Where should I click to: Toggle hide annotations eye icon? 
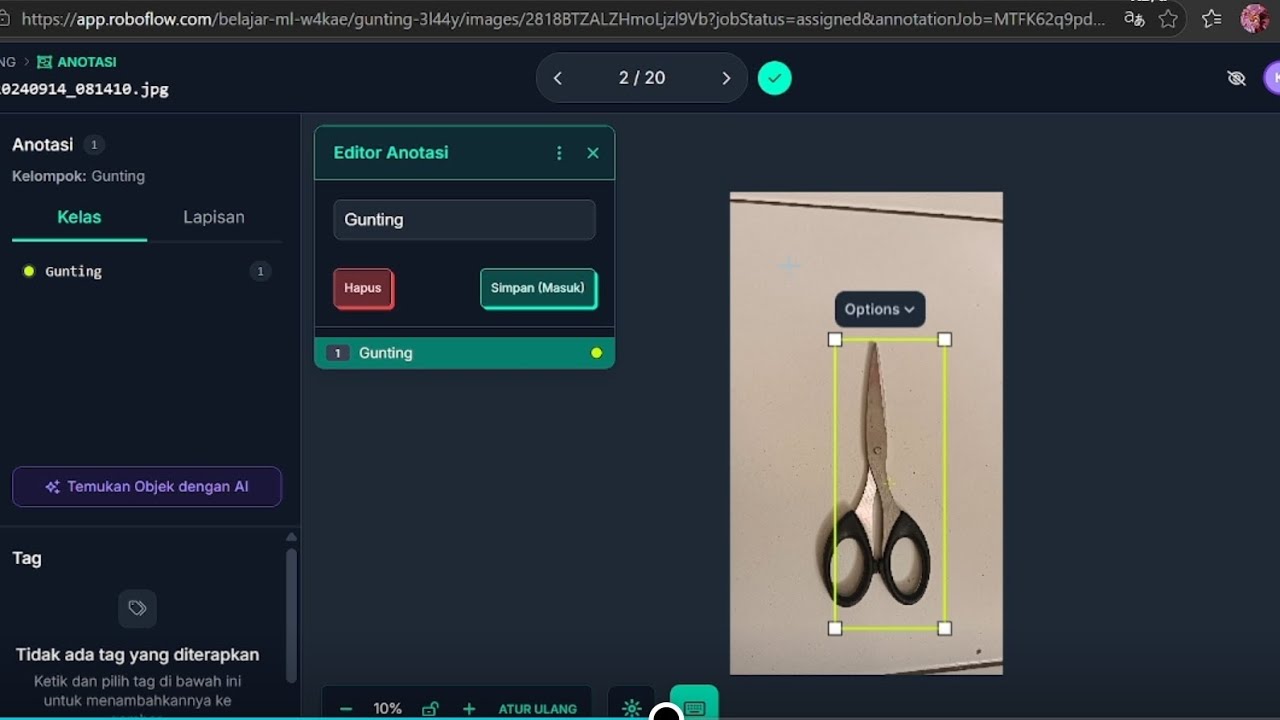(x=1236, y=78)
